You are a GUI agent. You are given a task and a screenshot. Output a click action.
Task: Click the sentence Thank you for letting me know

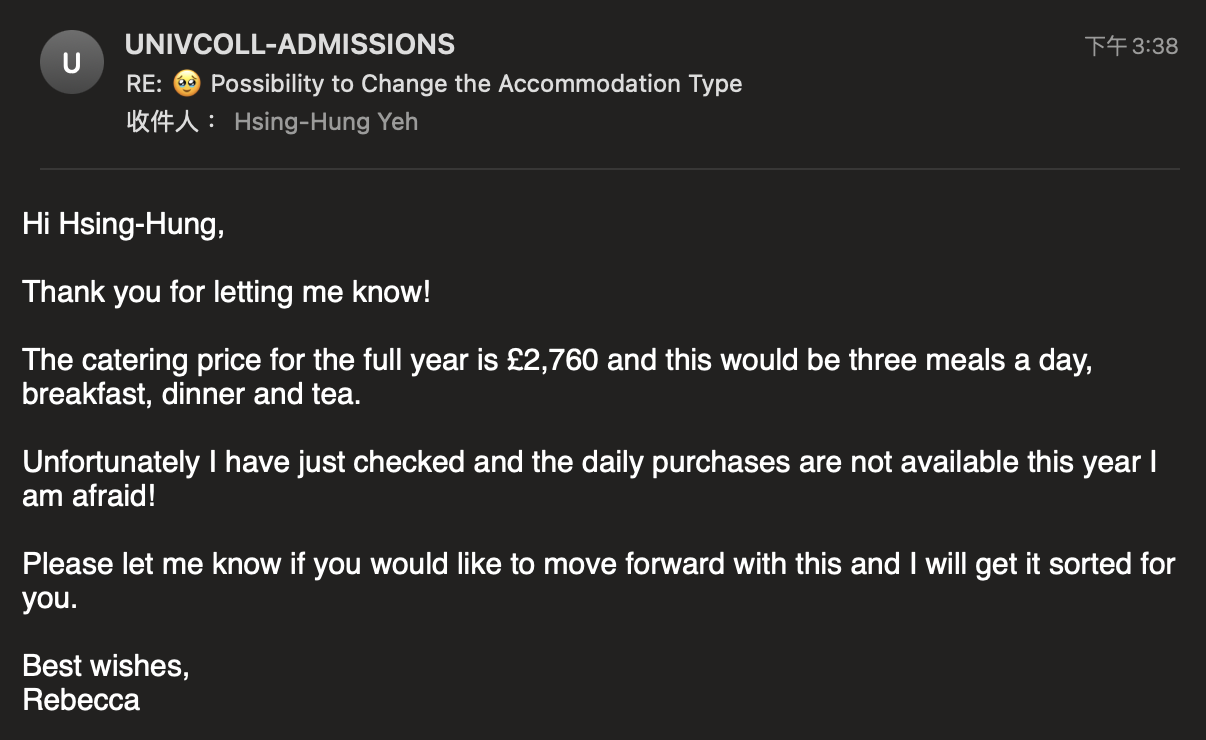coord(226,292)
